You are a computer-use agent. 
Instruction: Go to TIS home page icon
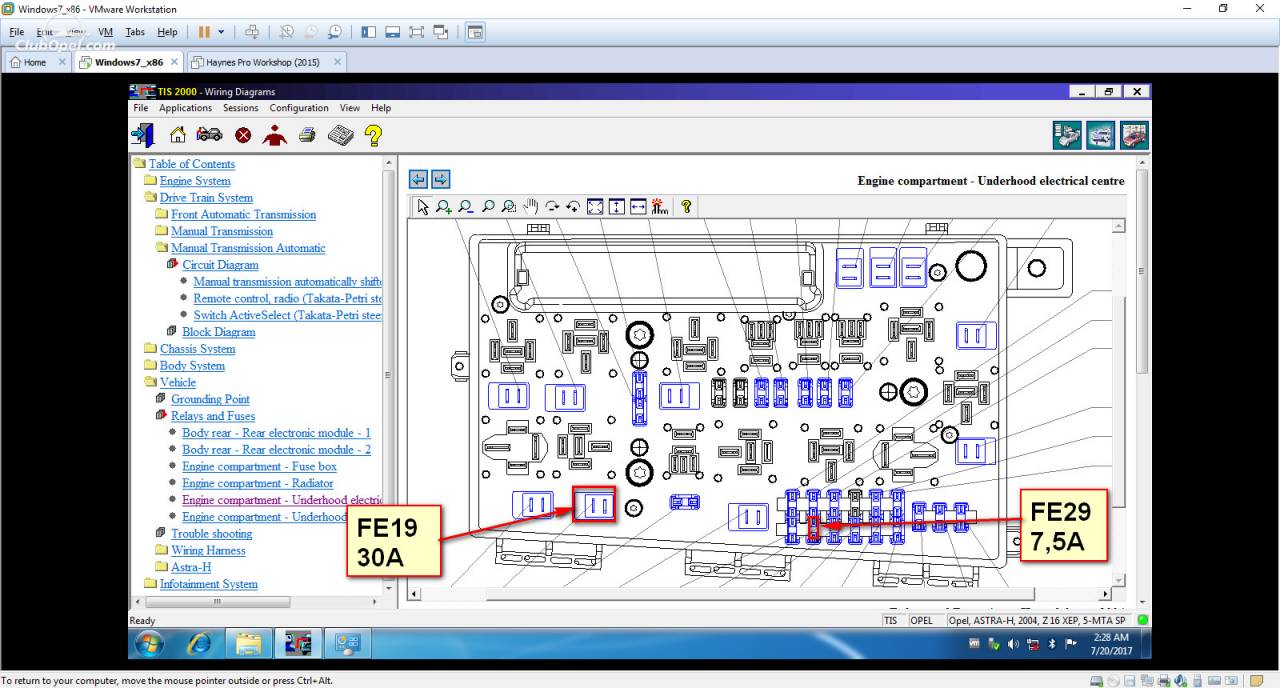tap(178, 135)
